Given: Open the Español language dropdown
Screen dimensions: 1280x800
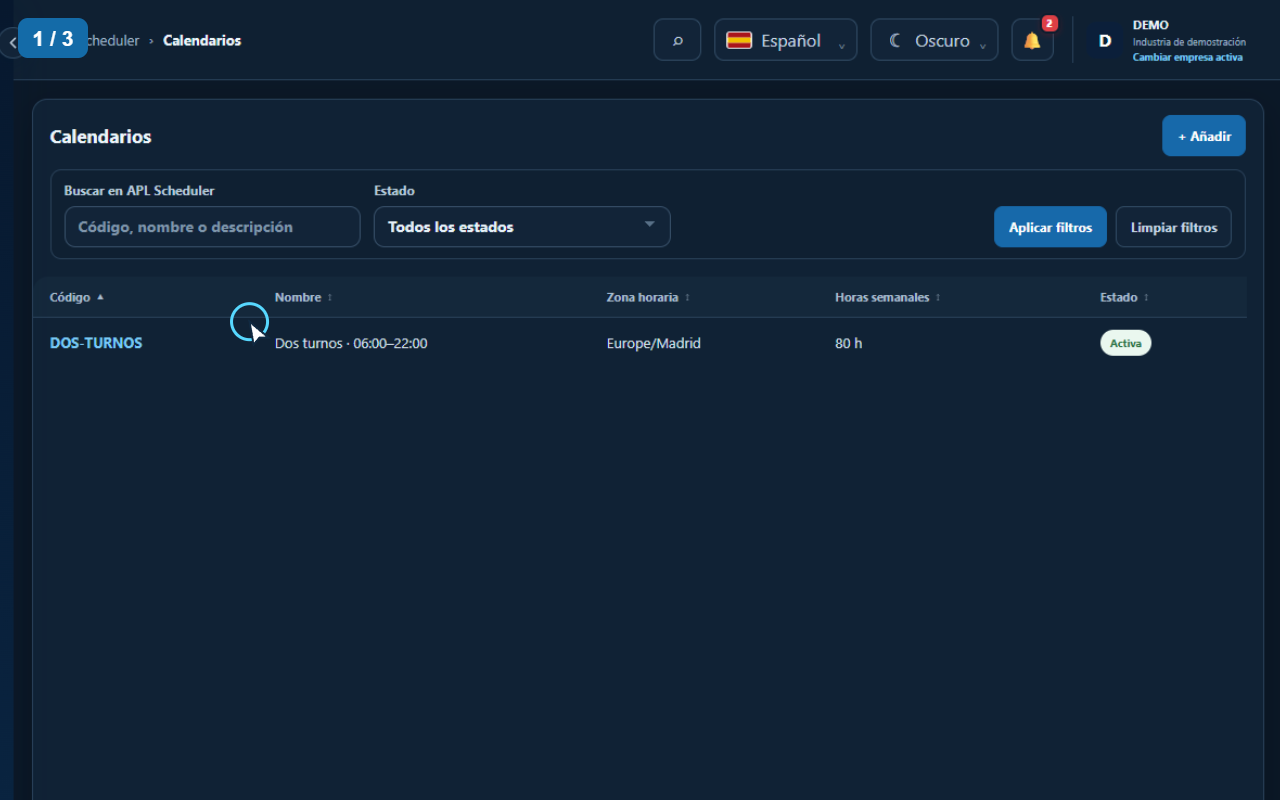Looking at the screenshot, I should point(785,41).
